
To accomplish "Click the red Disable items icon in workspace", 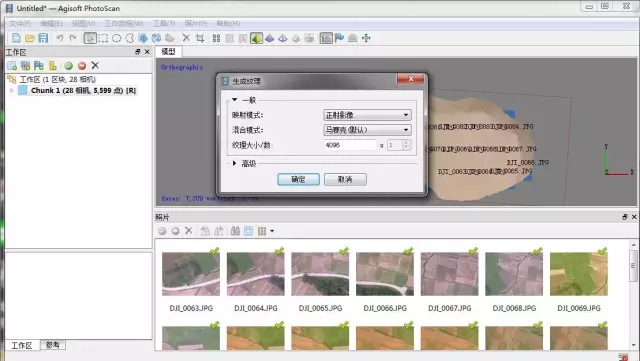I will click(82, 65).
